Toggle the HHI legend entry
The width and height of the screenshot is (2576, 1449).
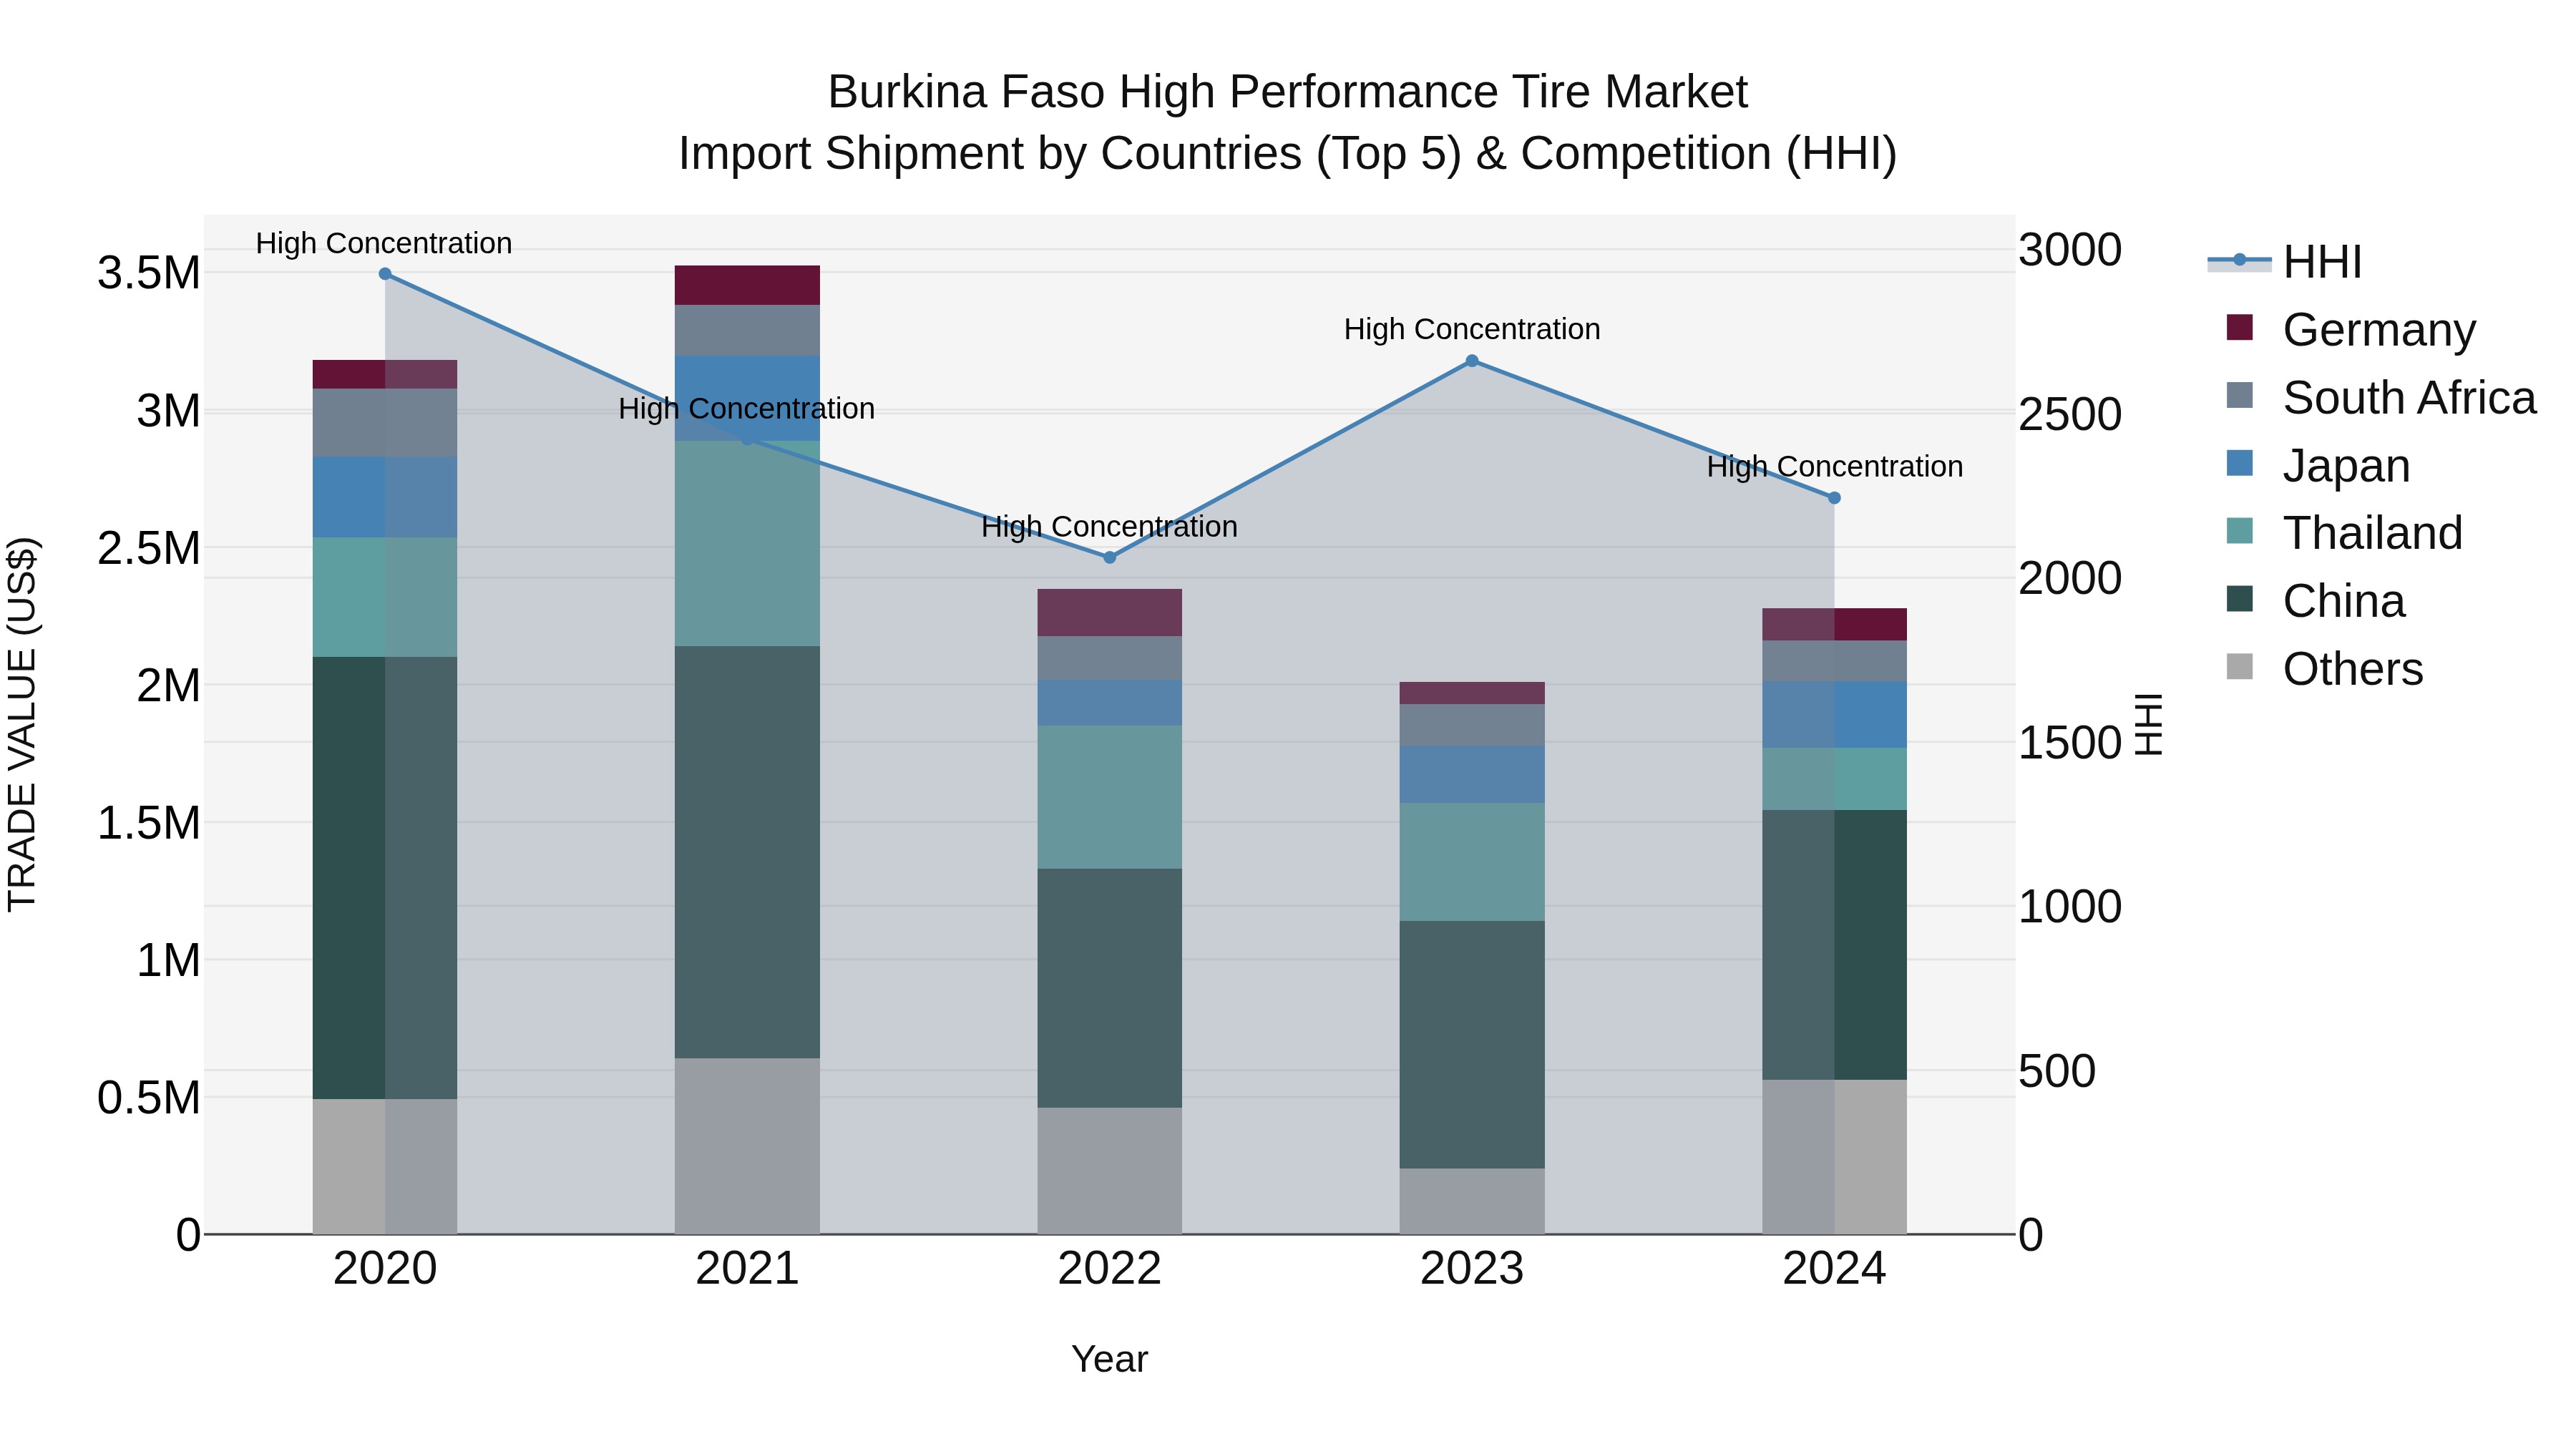[2285, 262]
